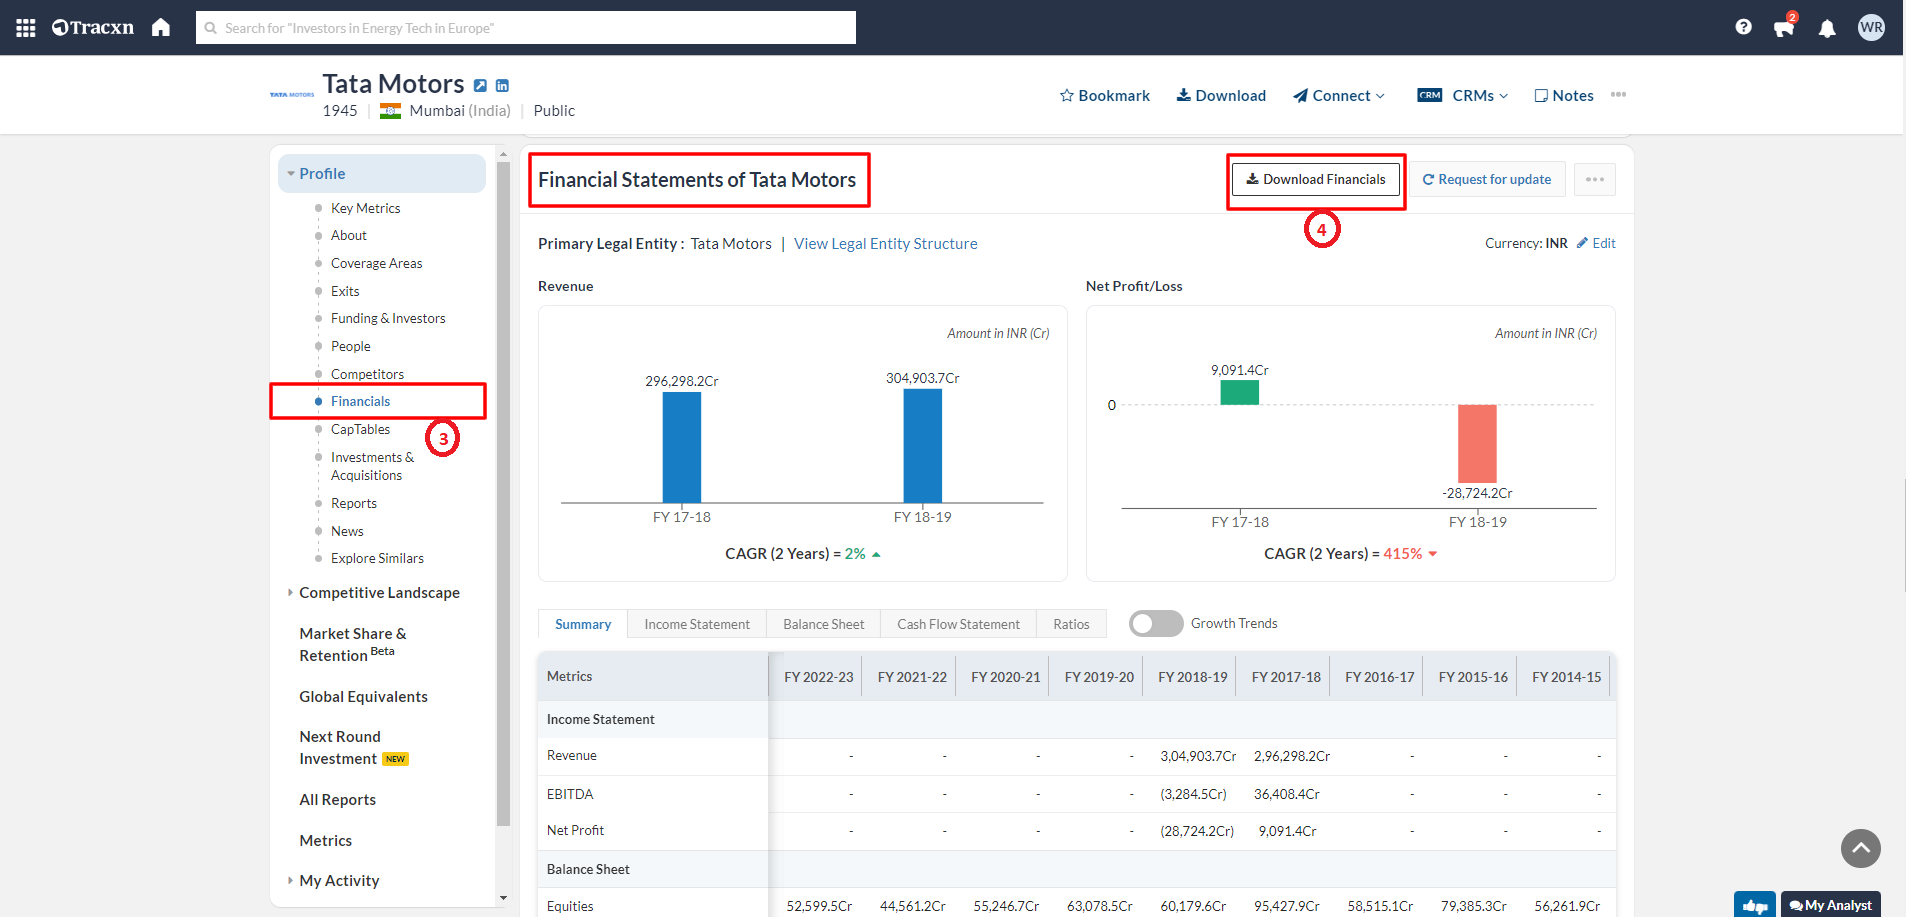This screenshot has width=1906, height=917.
Task: Select Exits in sidebar
Action: 345,291
